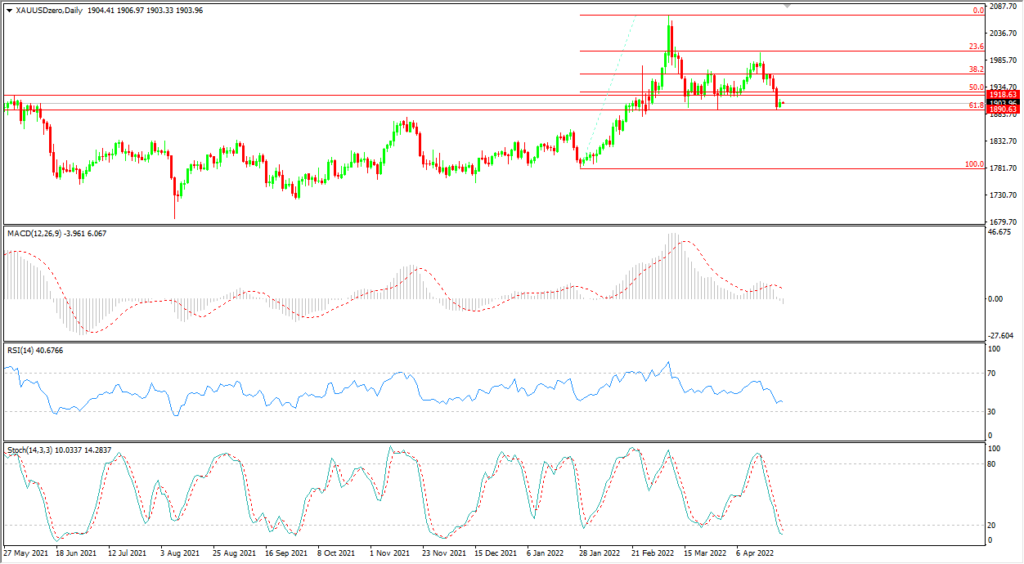
Task: Select the 23.6 Fibonacci level label
Action: (976, 46)
